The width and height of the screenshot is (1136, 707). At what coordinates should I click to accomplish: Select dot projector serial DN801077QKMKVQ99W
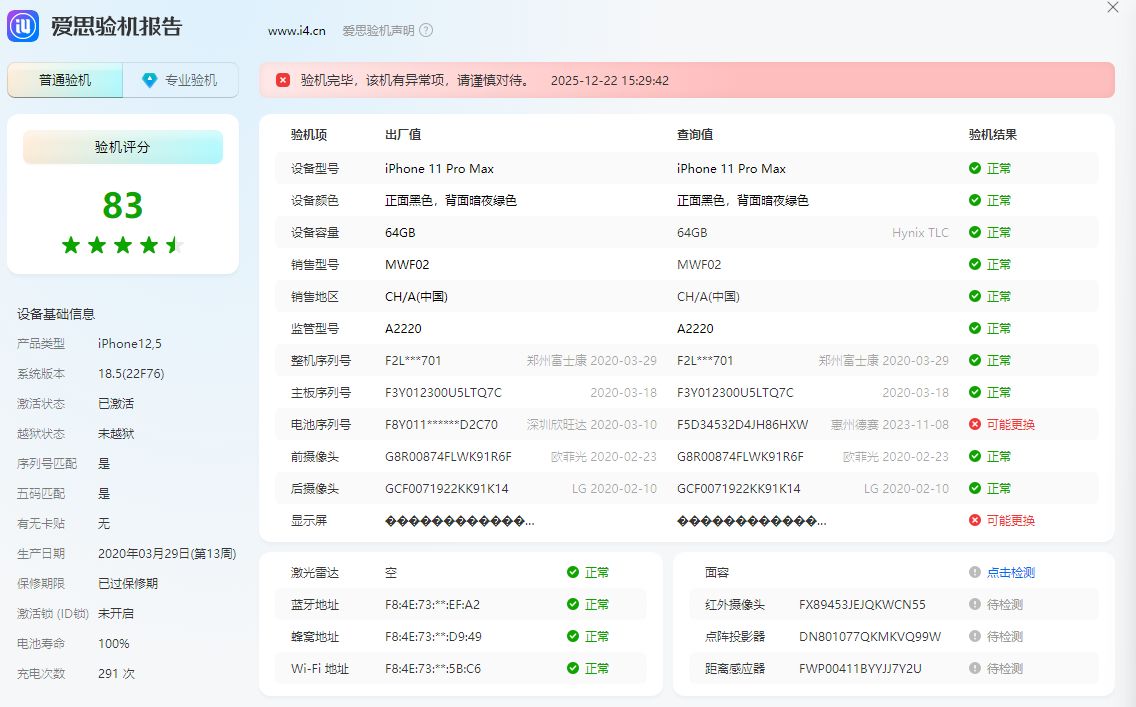pos(870,637)
